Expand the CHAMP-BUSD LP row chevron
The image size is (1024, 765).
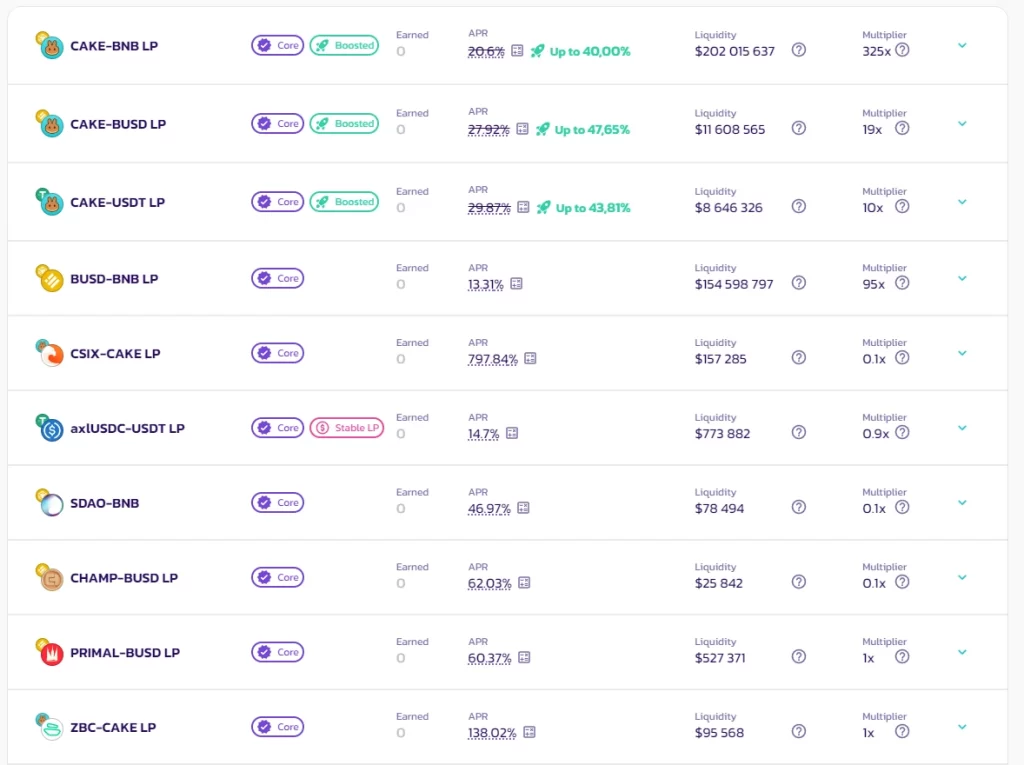point(962,578)
